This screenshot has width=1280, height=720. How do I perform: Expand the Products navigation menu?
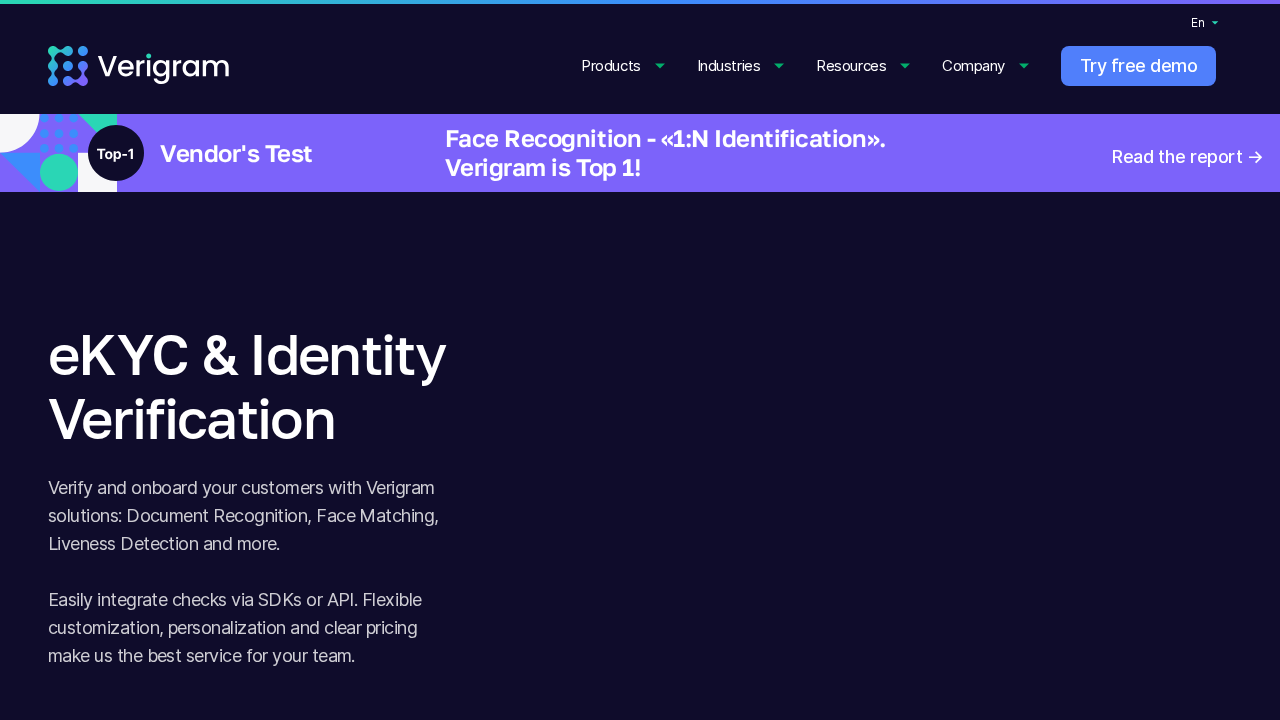(610, 65)
